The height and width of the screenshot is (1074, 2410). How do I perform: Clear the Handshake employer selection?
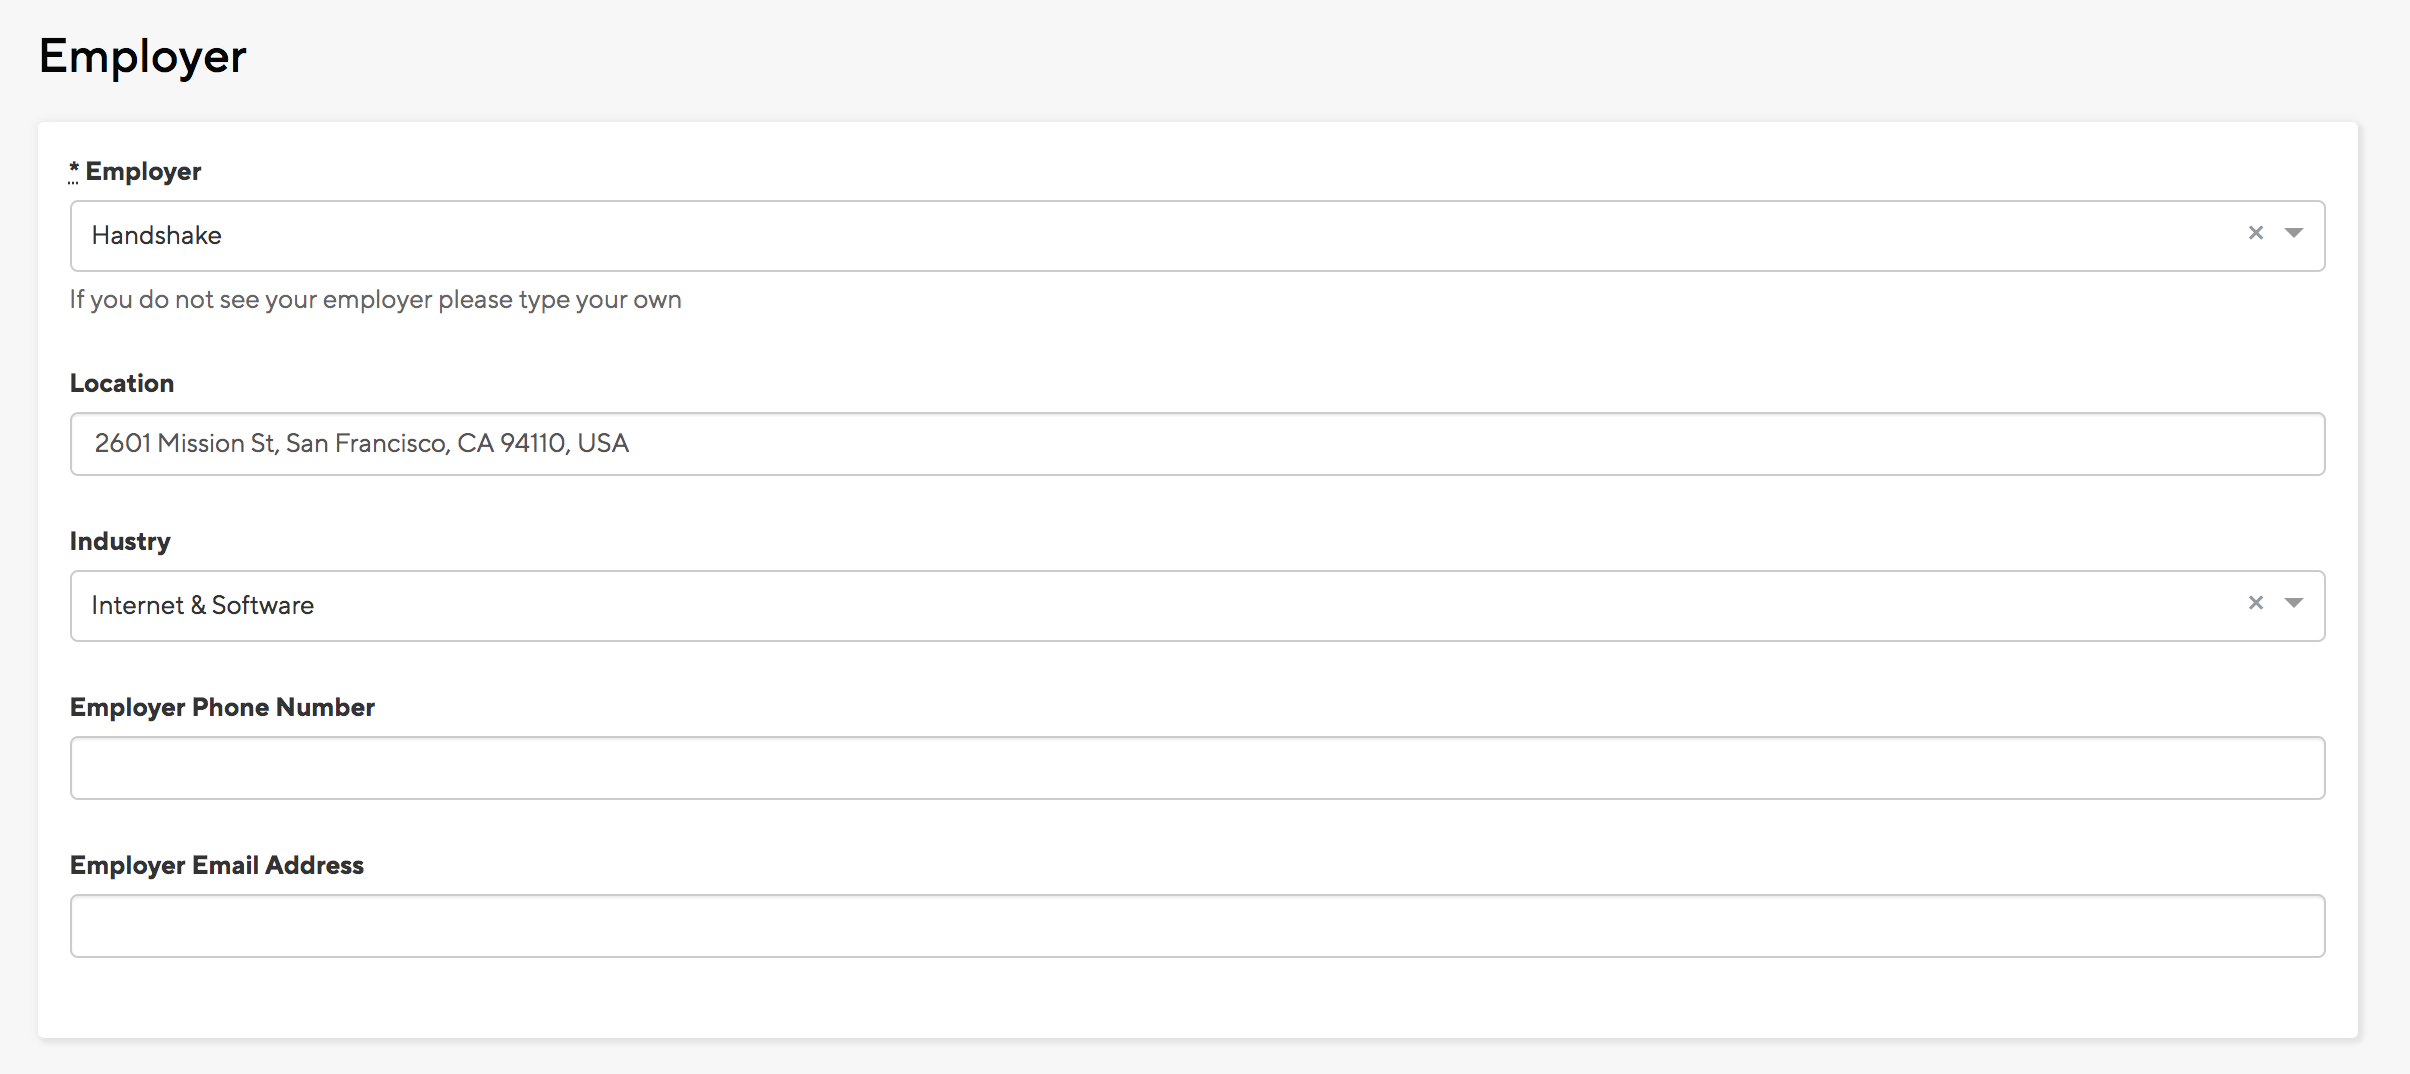2255,233
